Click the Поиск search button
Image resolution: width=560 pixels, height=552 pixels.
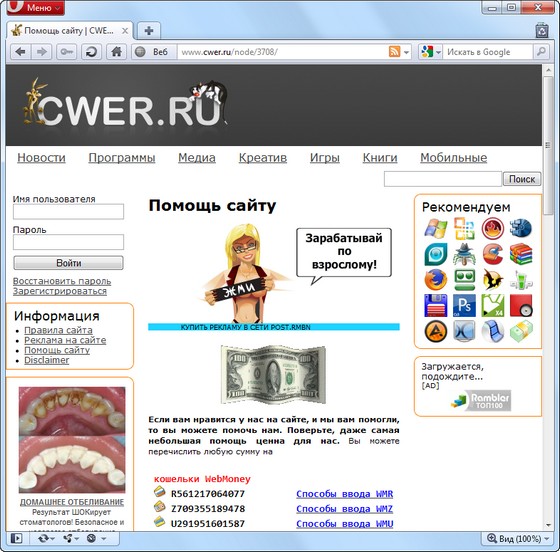pos(522,179)
